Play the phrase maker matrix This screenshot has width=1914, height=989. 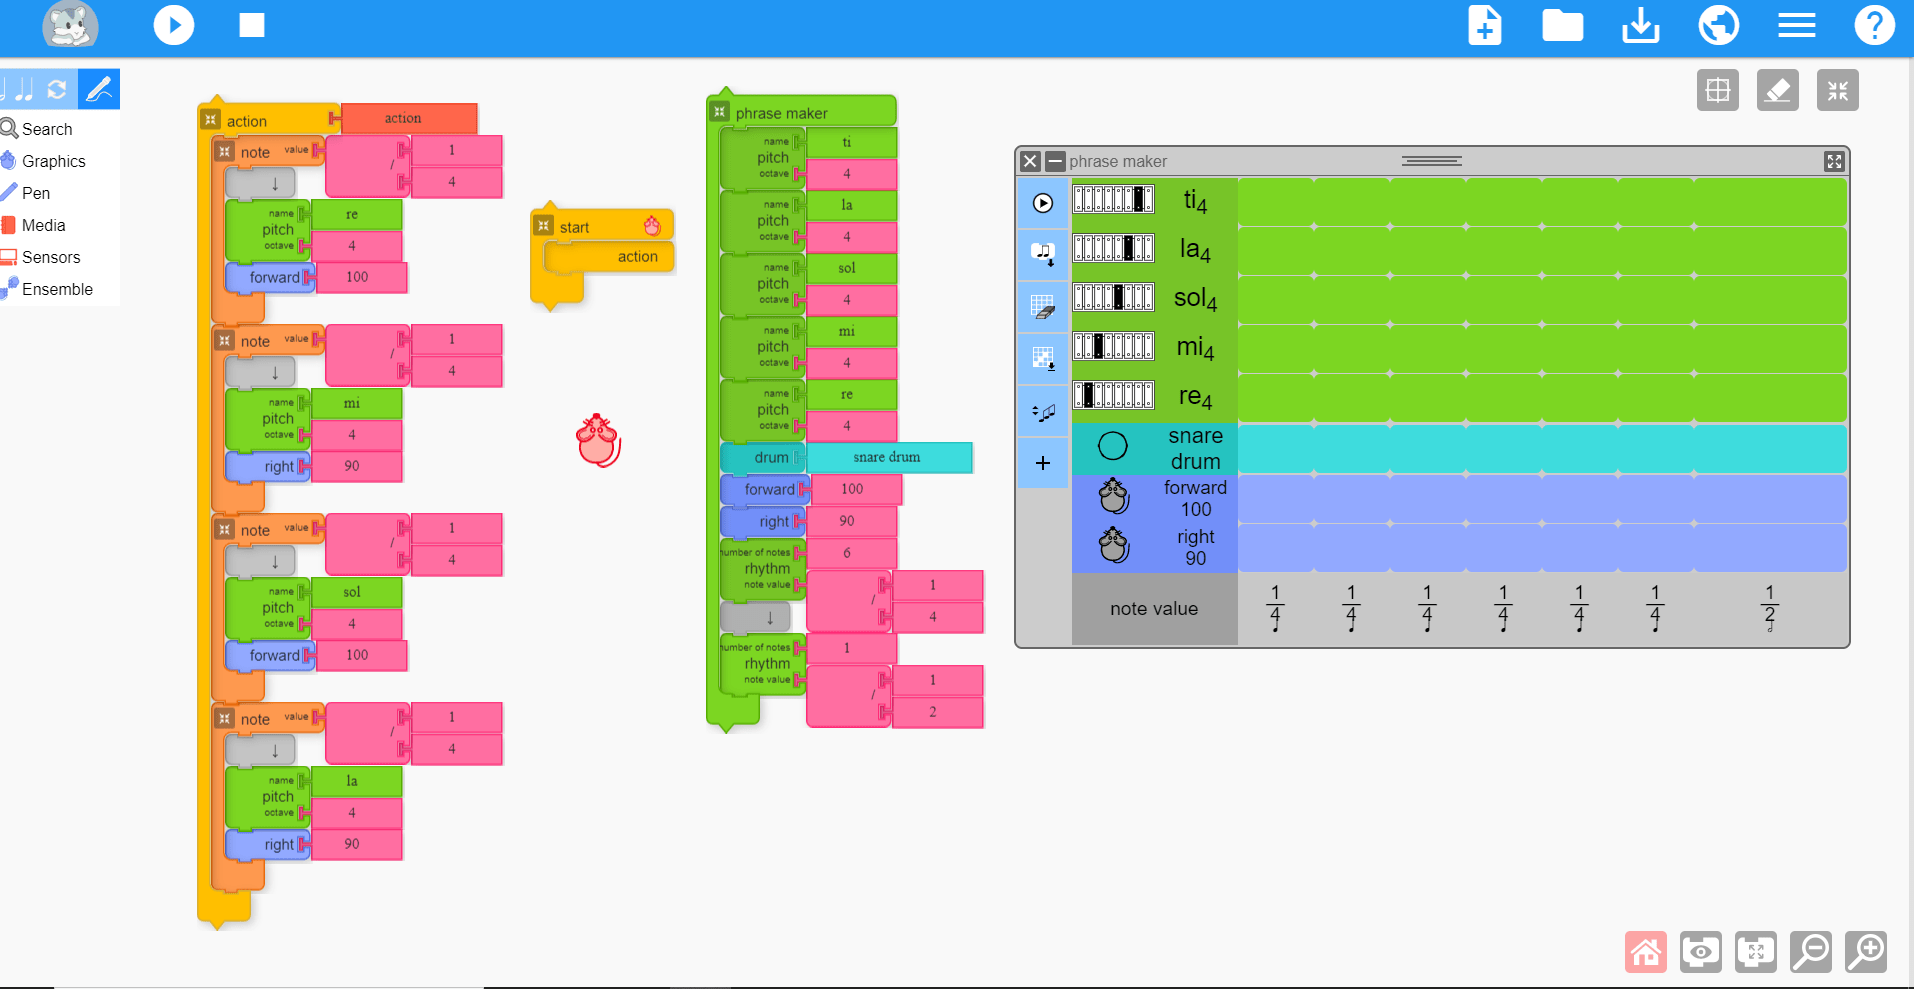pos(1043,203)
